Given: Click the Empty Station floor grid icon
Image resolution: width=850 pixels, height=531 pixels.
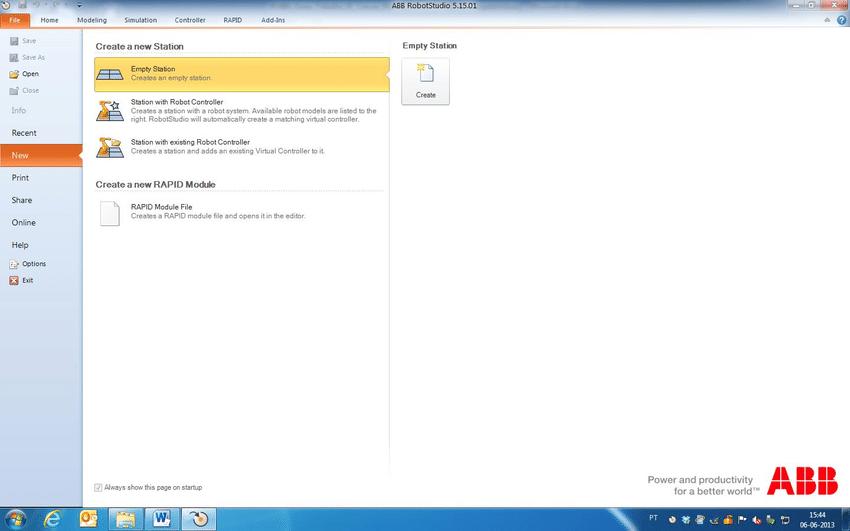Looking at the screenshot, I should pyautogui.click(x=110, y=74).
